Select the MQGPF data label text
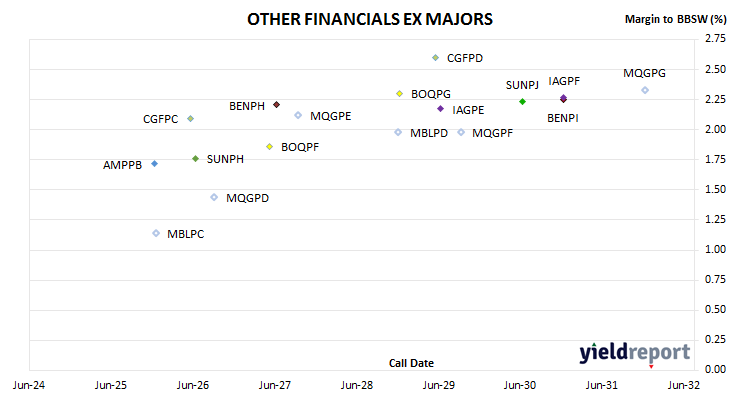This screenshot has height=399, width=730. pyautogui.click(x=493, y=134)
